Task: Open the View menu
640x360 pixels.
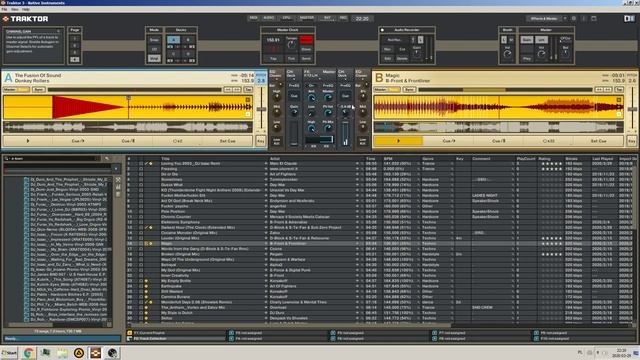Action: coord(15,9)
